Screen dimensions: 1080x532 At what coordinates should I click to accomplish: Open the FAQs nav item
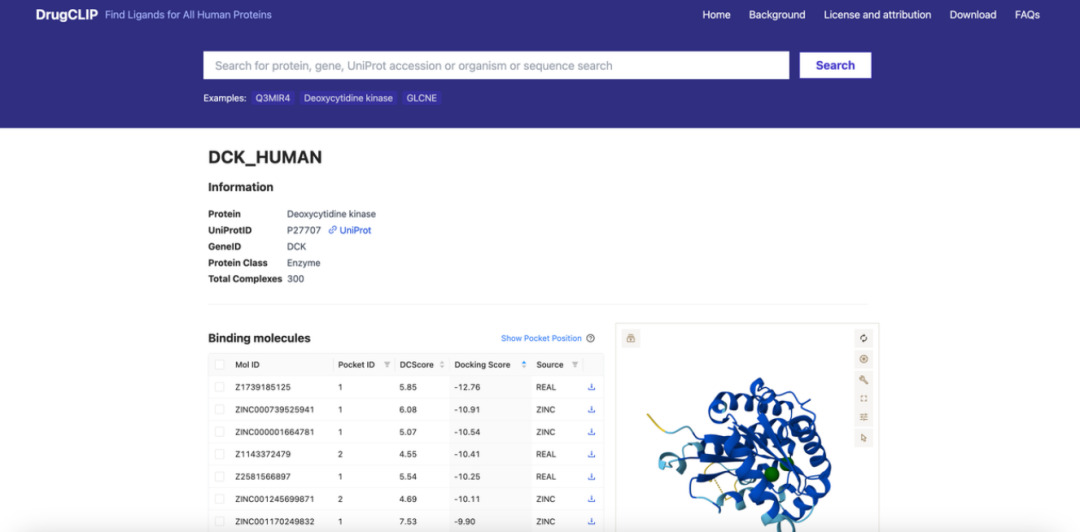[1027, 14]
